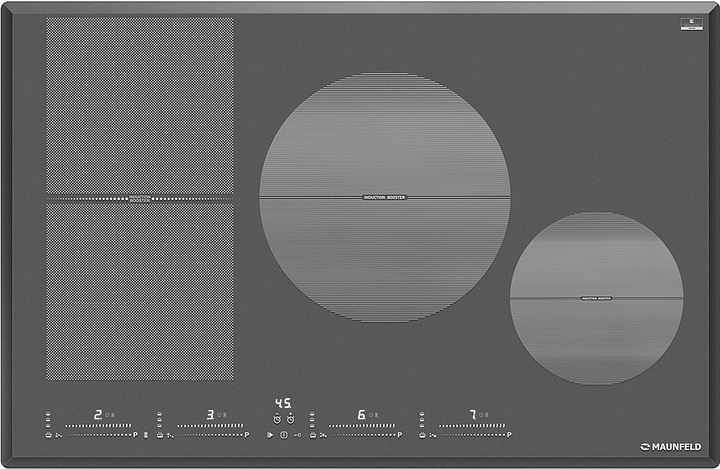Tap the 4.5 timer display

point(283,403)
